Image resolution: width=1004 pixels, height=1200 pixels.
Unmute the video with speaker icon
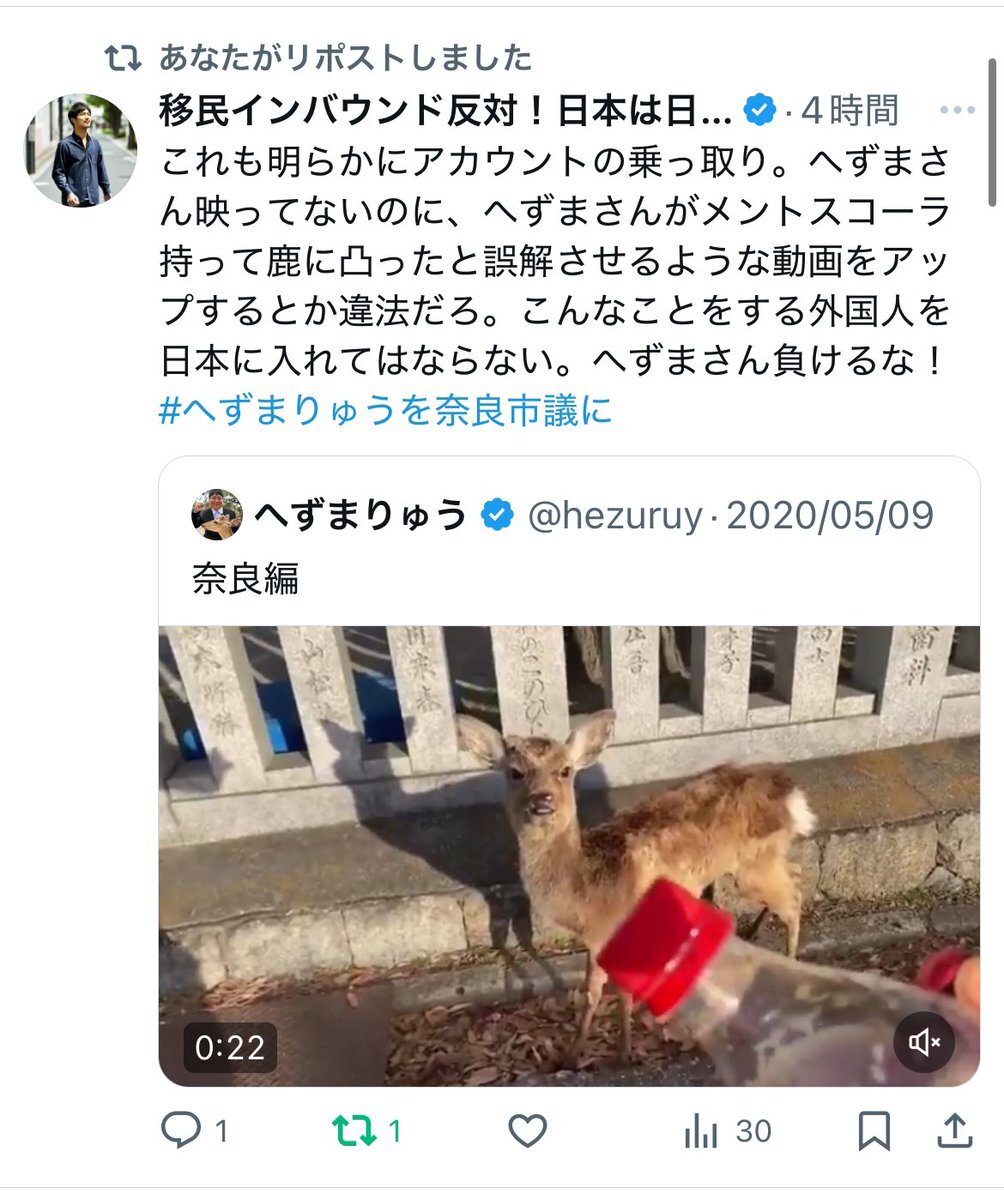pyautogui.click(x=924, y=1044)
